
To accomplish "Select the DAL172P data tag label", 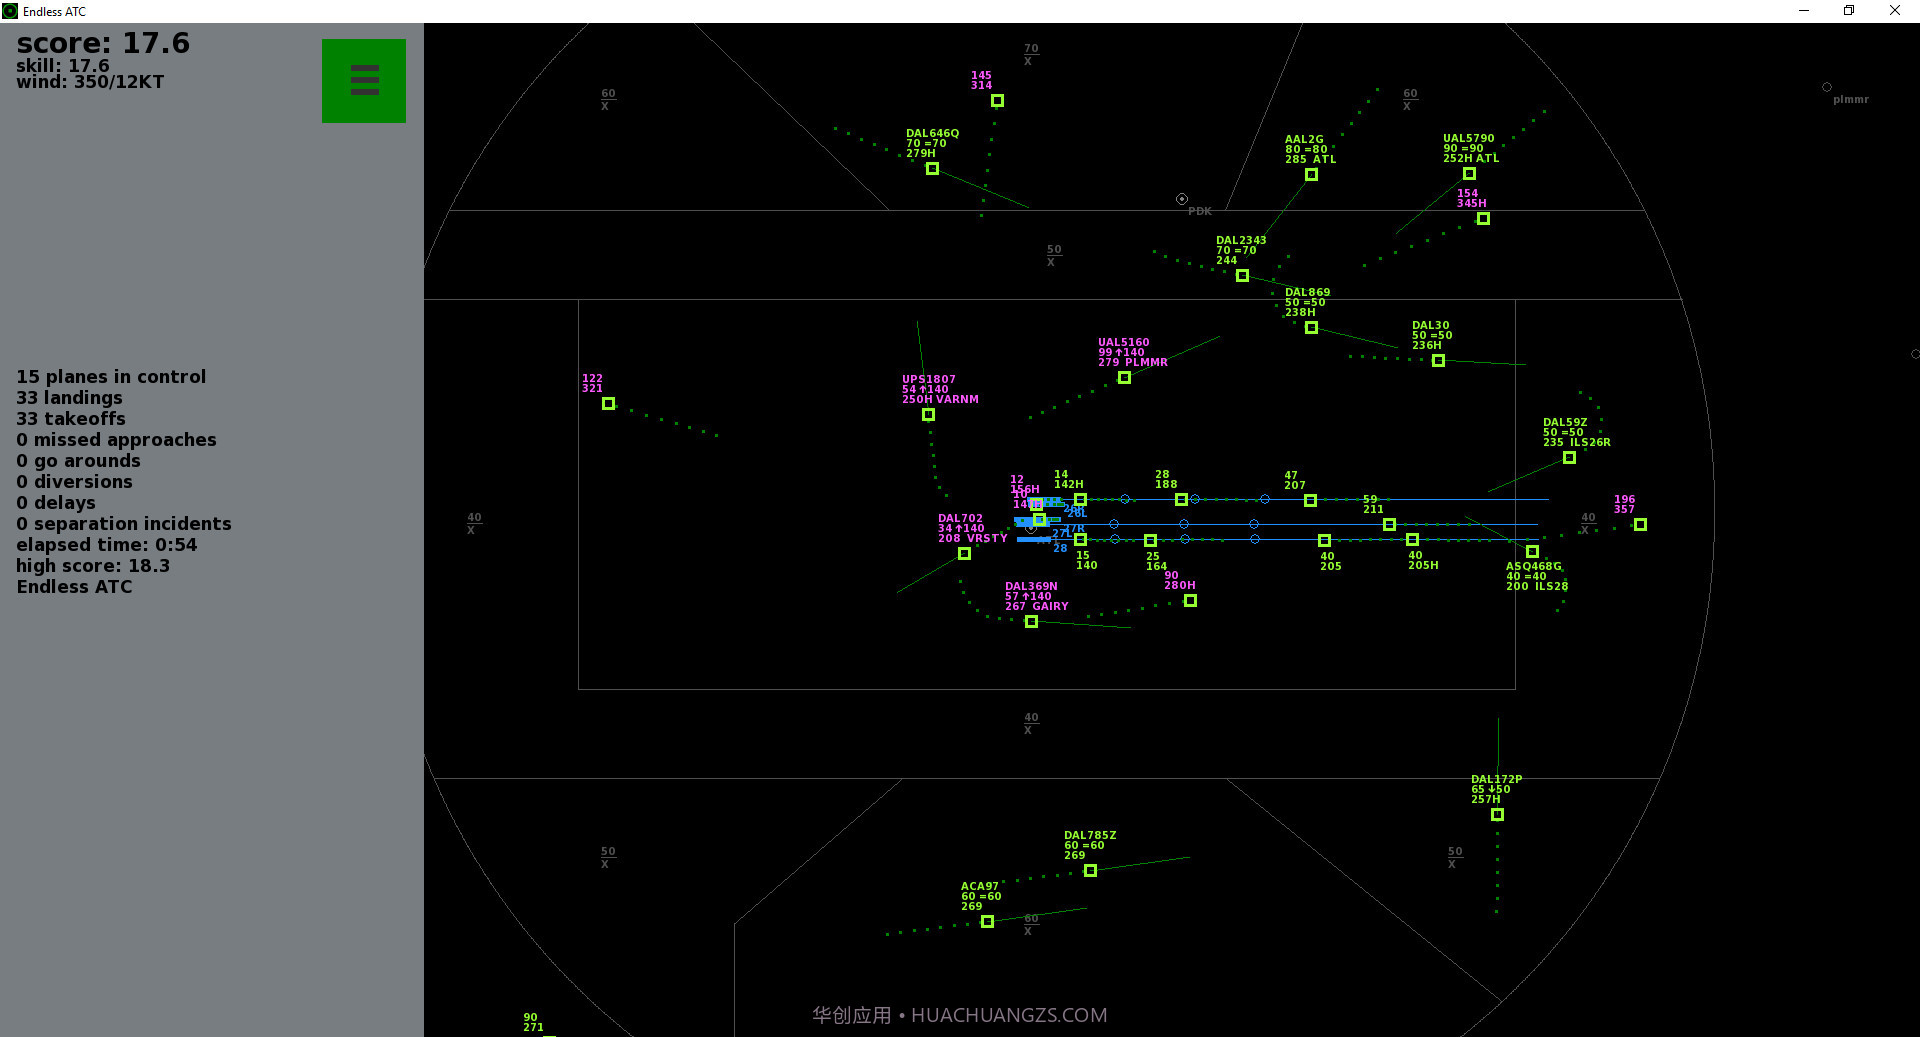I will click(x=1495, y=789).
